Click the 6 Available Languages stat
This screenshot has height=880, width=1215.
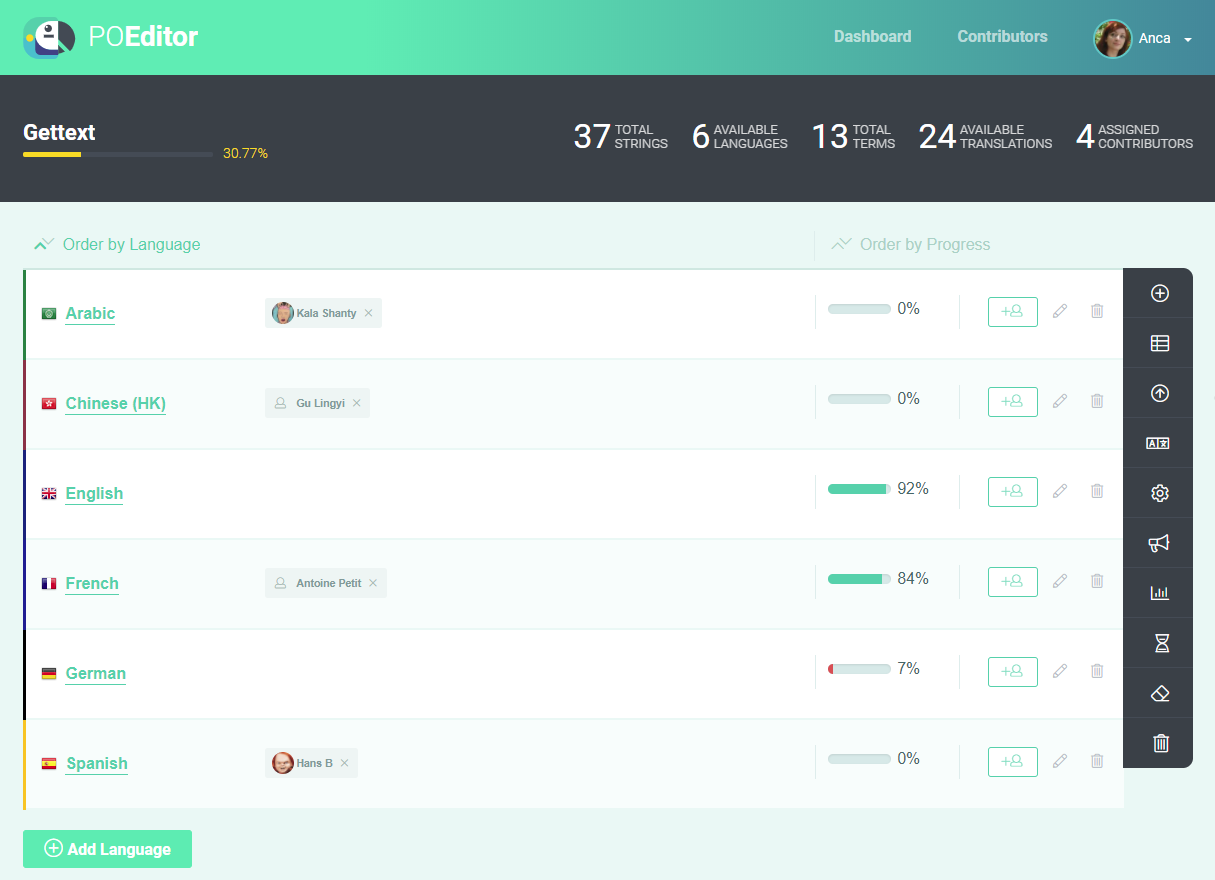[740, 136]
